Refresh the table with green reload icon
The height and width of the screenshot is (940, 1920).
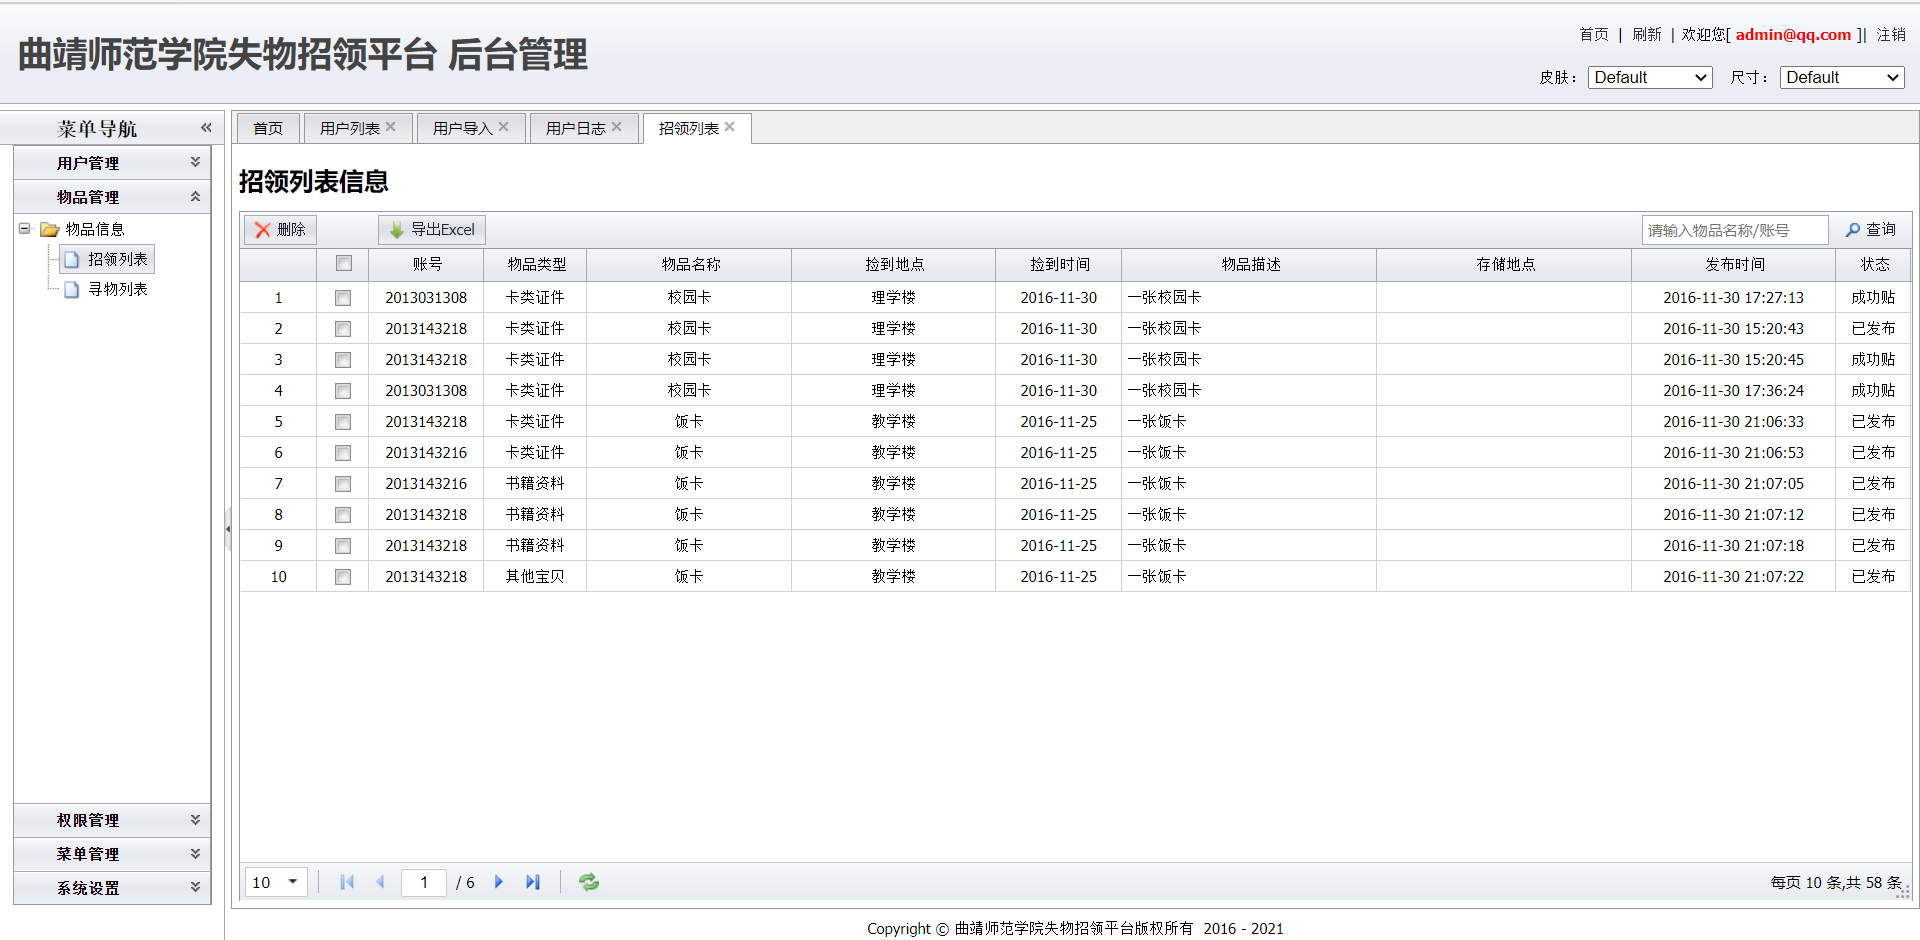tap(589, 882)
